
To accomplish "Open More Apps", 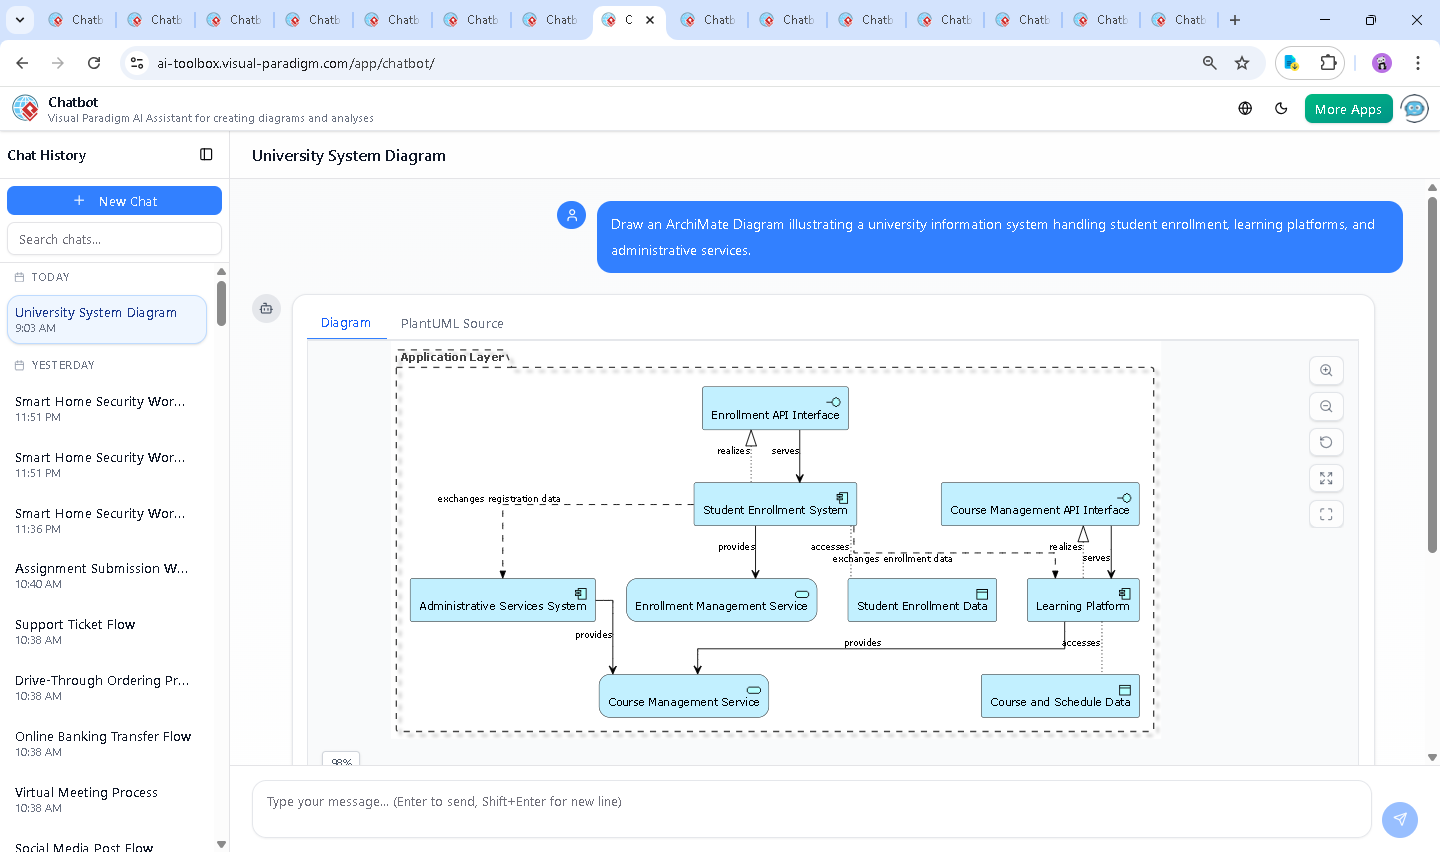I will 1348,108.
